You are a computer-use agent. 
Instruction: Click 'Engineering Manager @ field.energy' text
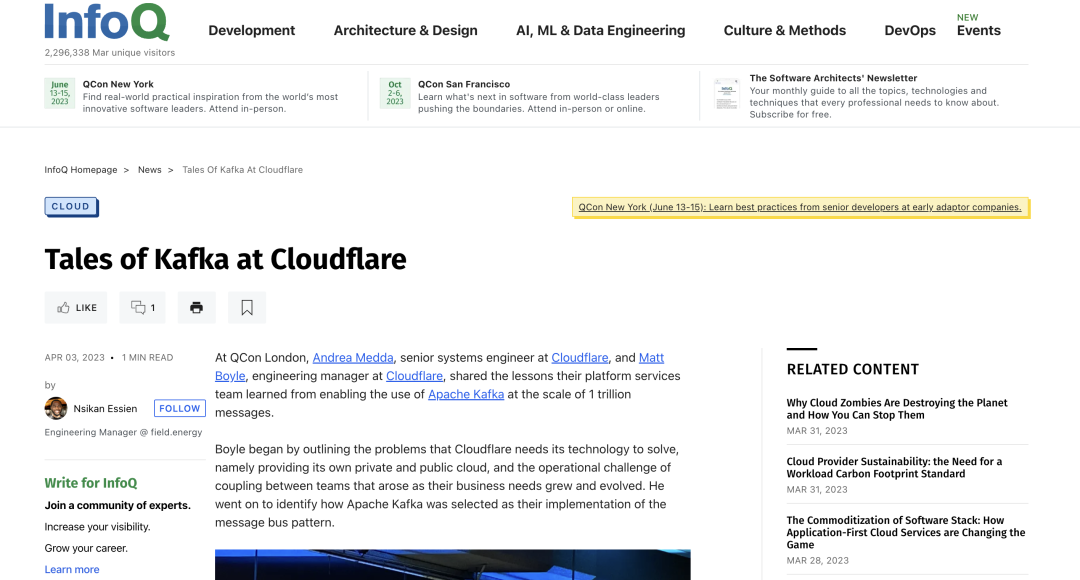coord(123,432)
